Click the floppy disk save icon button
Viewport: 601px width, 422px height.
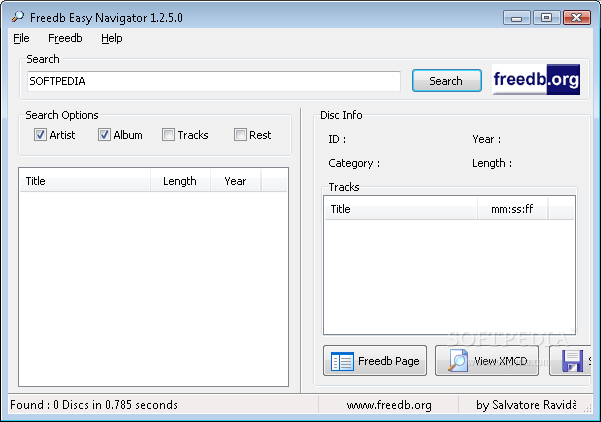click(571, 361)
